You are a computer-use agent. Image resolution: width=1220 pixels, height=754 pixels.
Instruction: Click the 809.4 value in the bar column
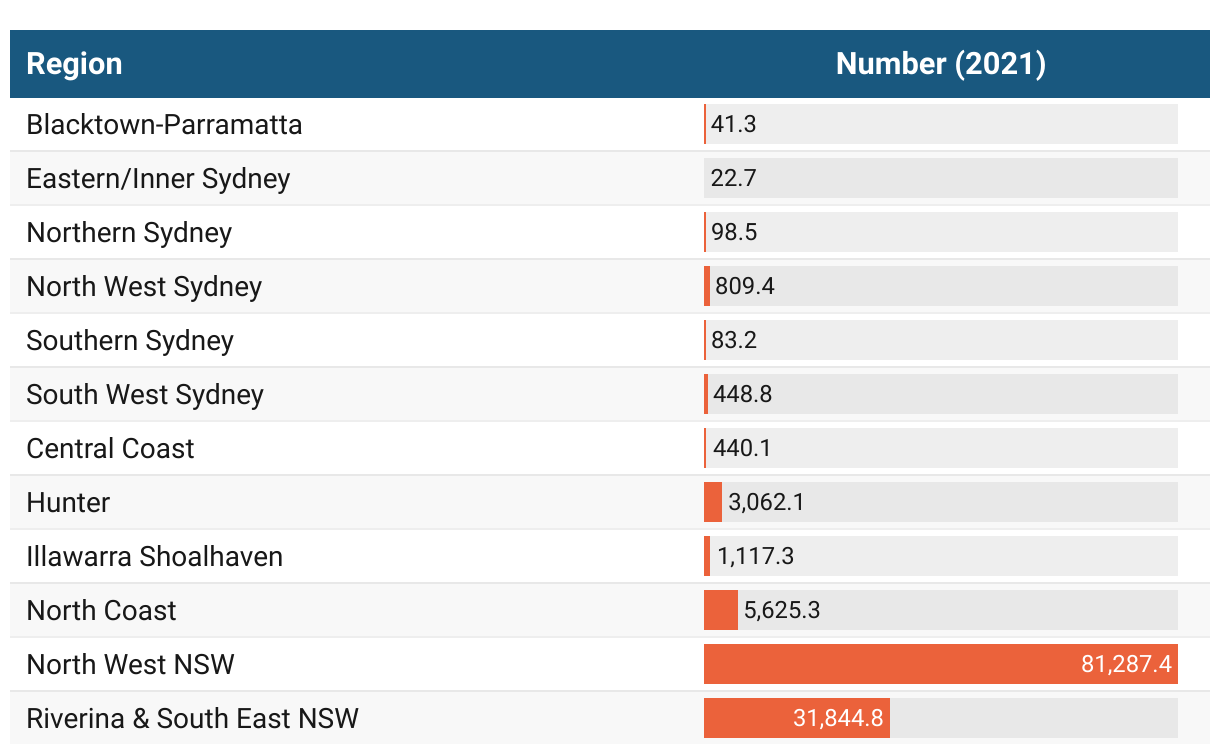pyautogui.click(x=744, y=287)
